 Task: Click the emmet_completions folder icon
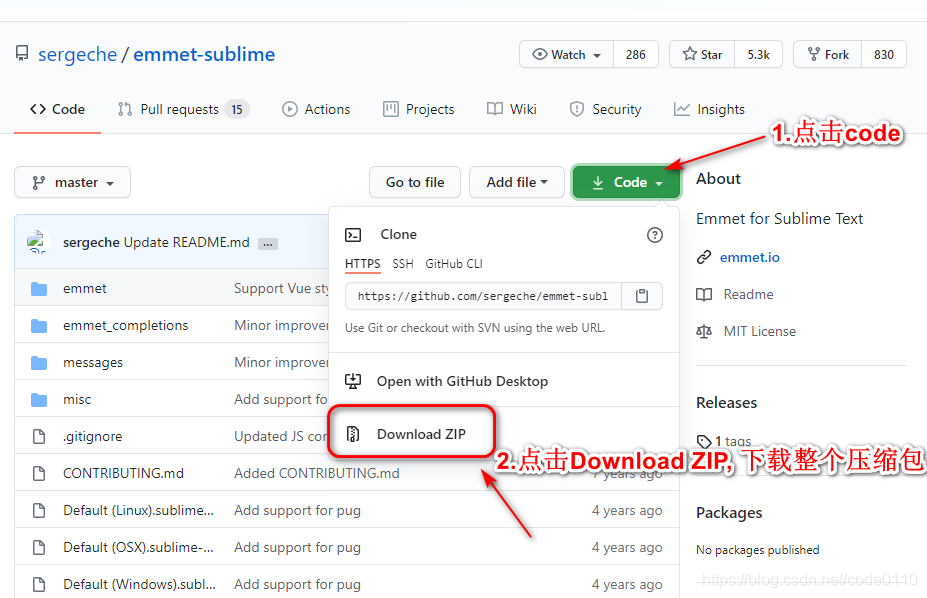click(39, 326)
